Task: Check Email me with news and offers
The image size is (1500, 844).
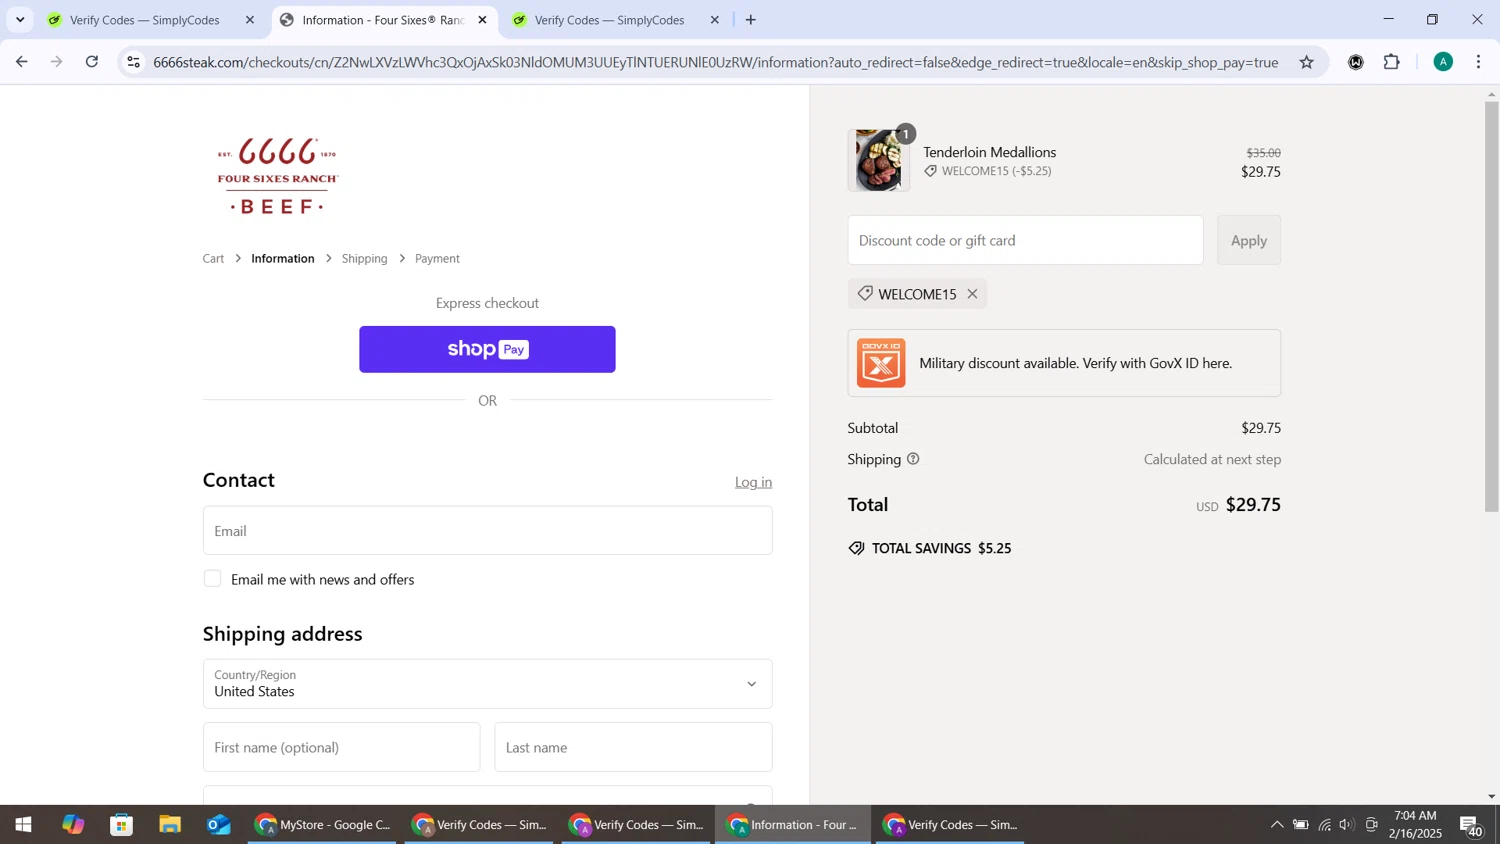Action: point(212,579)
